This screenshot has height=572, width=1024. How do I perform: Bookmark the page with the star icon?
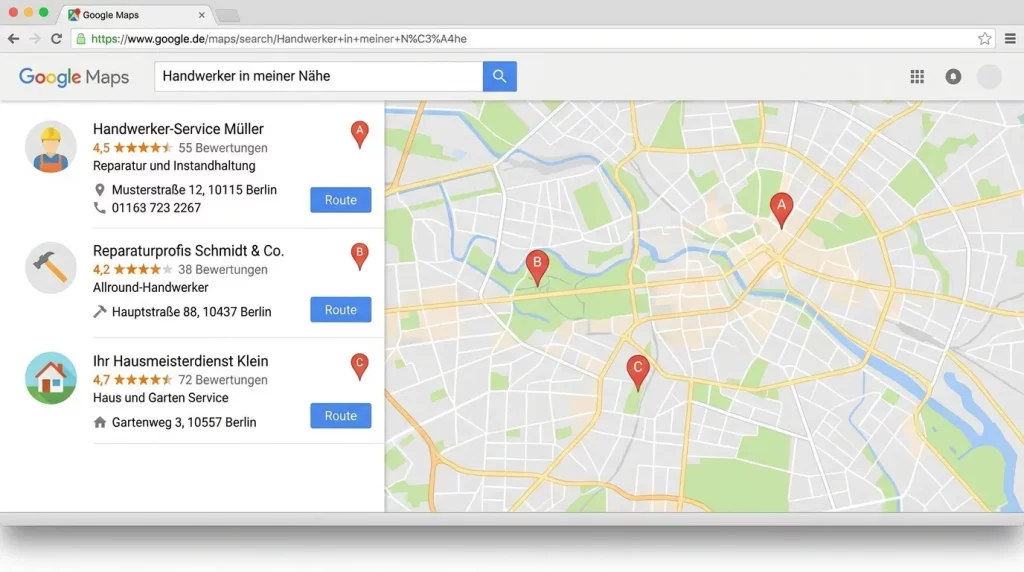(x=984, y=39)
